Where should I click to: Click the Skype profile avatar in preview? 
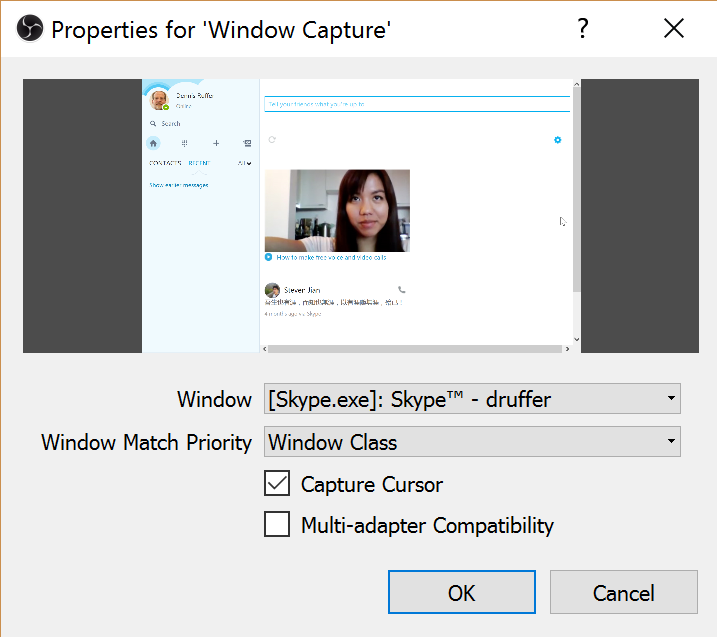pos(159,100)
